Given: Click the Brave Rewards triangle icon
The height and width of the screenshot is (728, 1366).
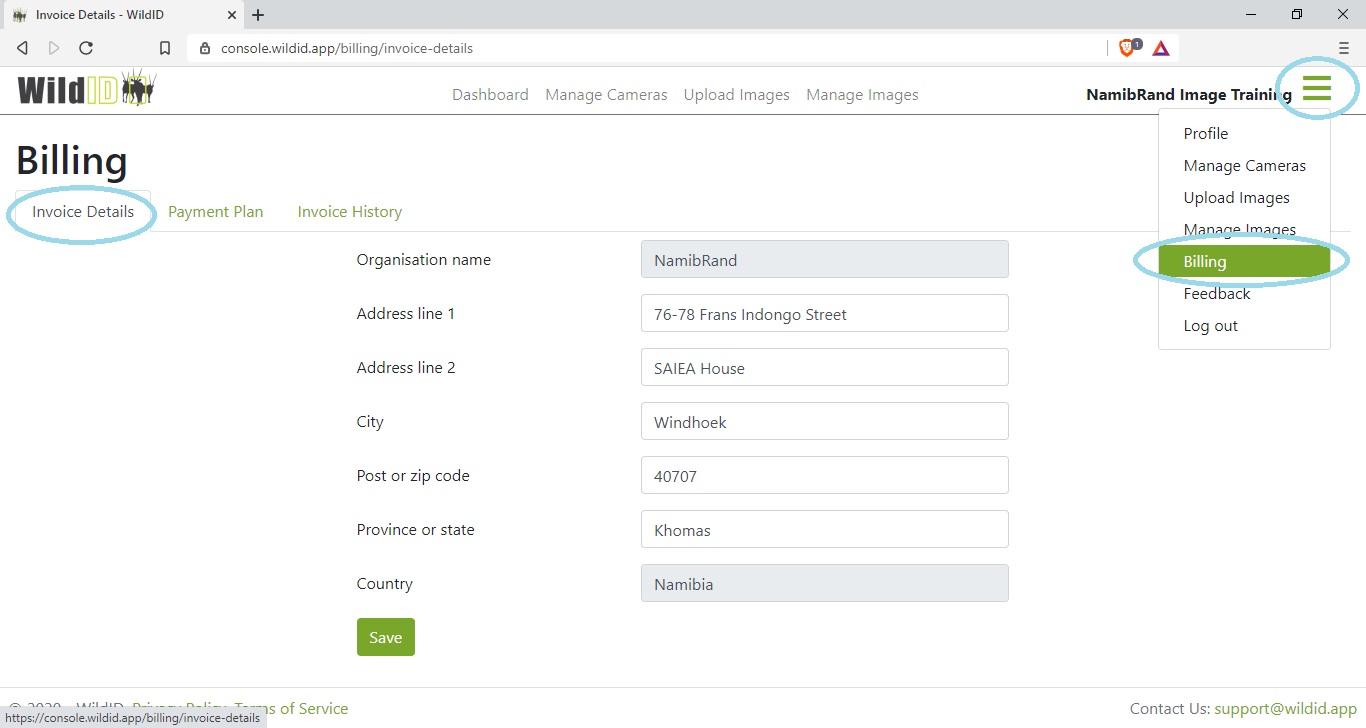Looking at the screenshot, I should (x=1161, y=48).
